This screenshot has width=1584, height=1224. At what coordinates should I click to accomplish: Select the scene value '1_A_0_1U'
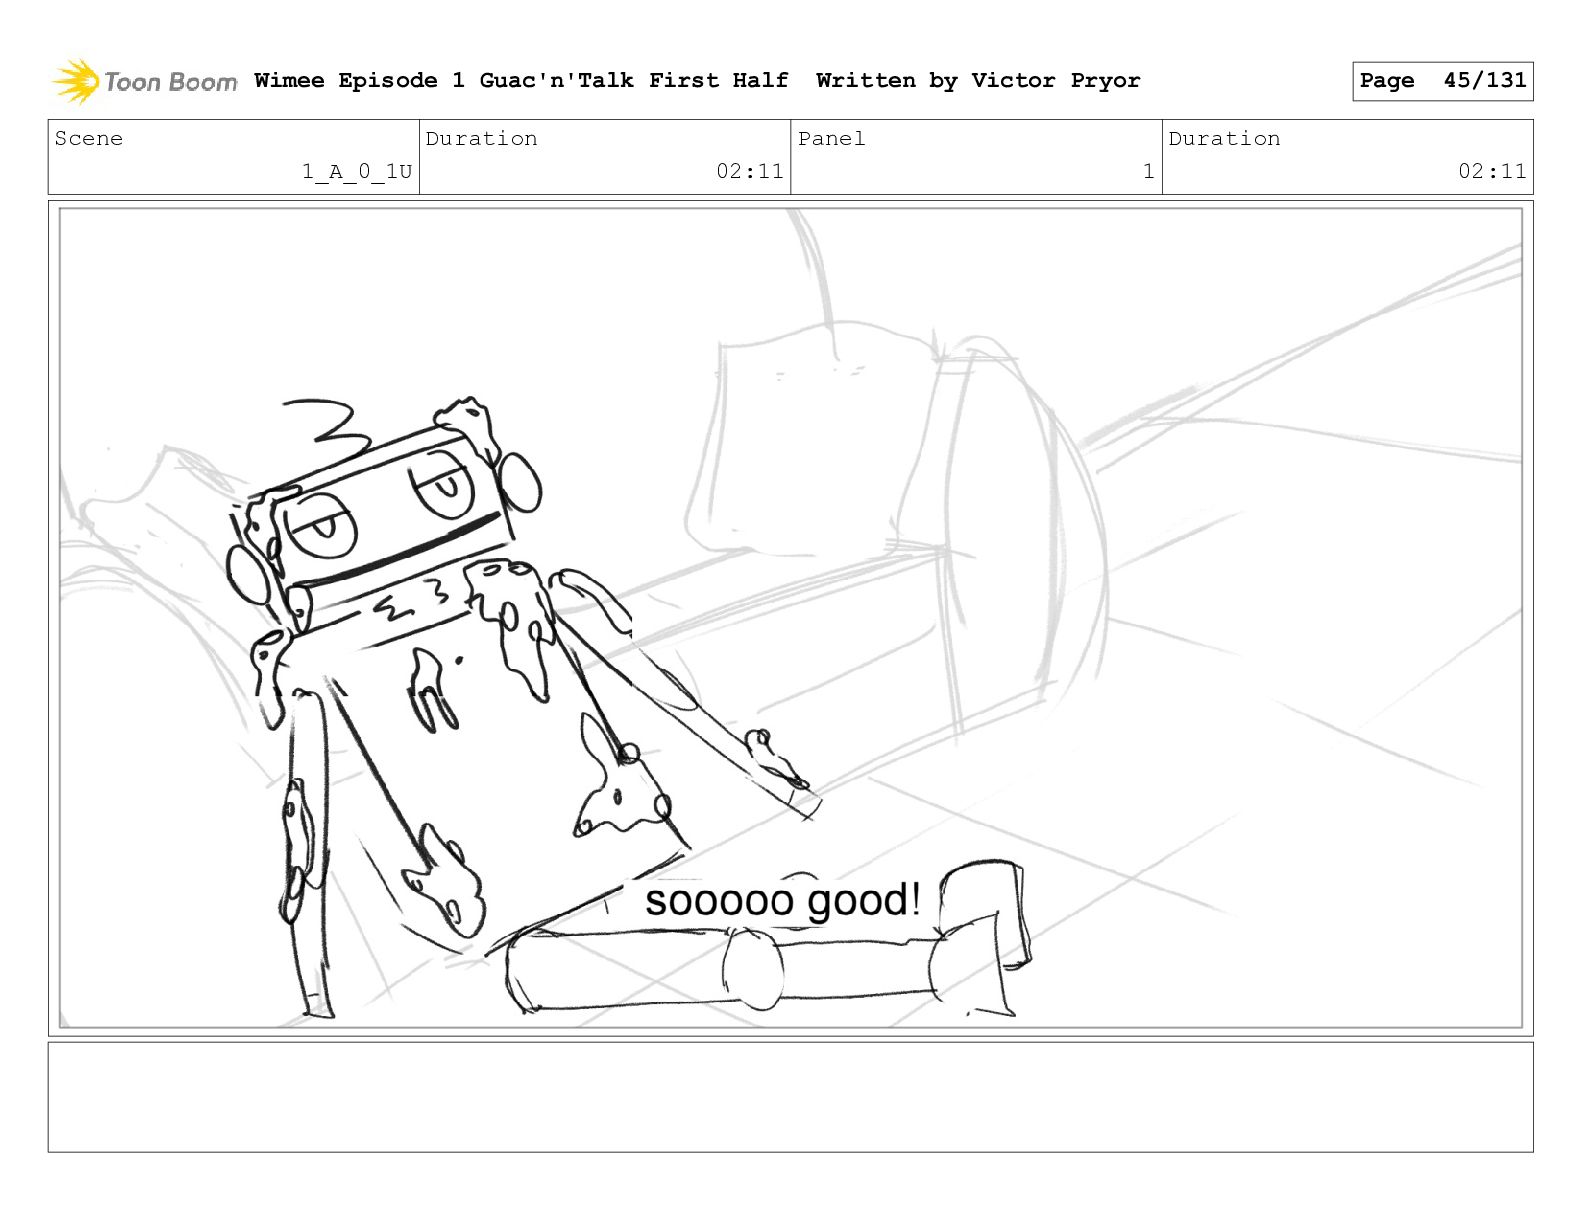357,172
